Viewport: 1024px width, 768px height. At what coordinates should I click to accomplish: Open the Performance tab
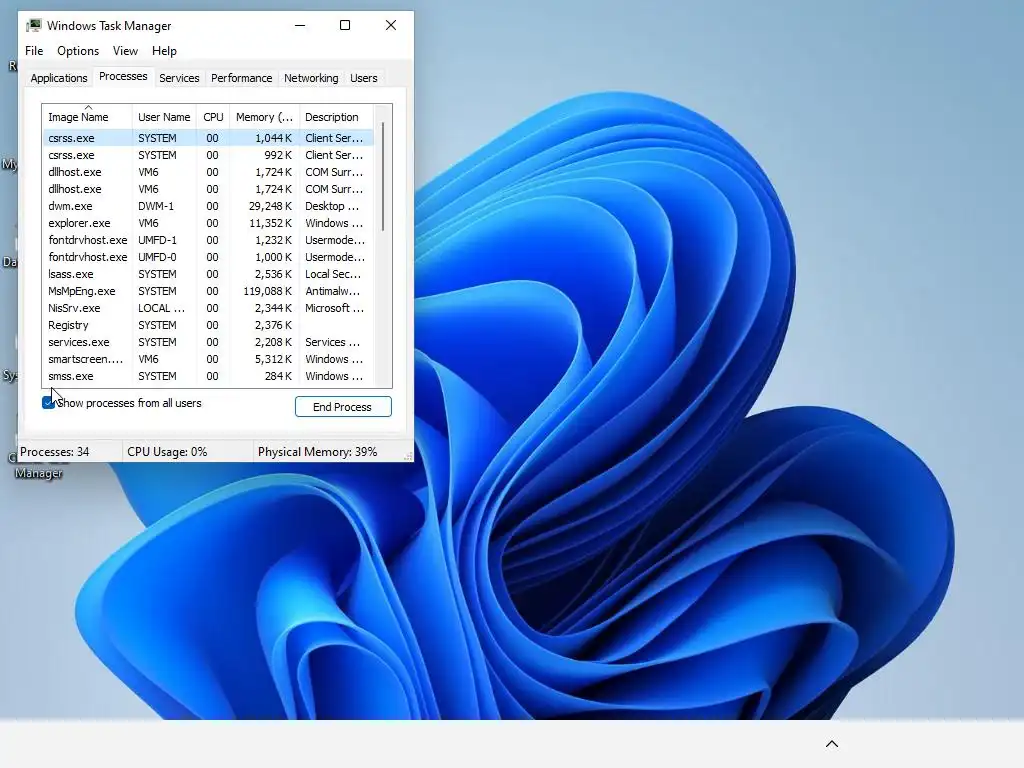(x=241, y=78)
